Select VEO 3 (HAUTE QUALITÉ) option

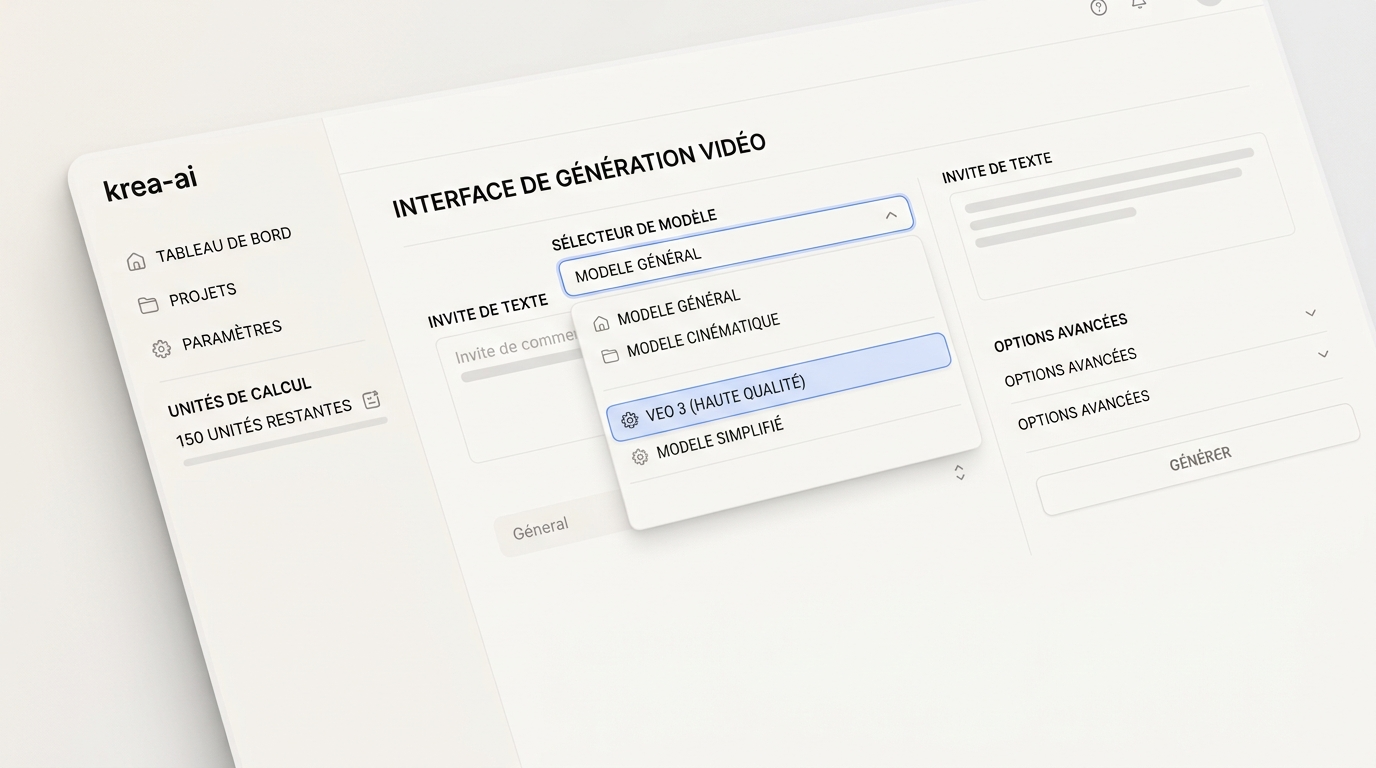point(778,387)
